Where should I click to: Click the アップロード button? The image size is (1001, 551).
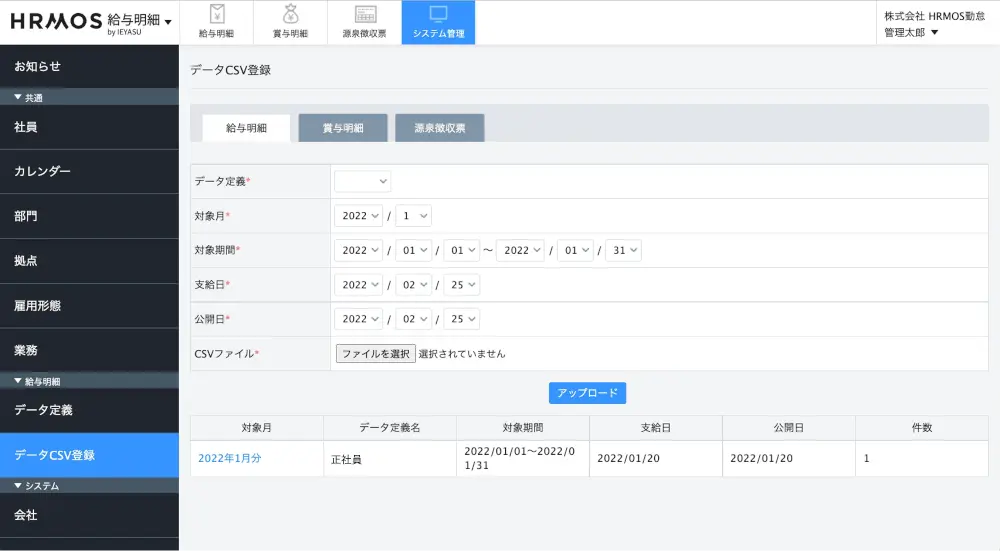(587, 393)
